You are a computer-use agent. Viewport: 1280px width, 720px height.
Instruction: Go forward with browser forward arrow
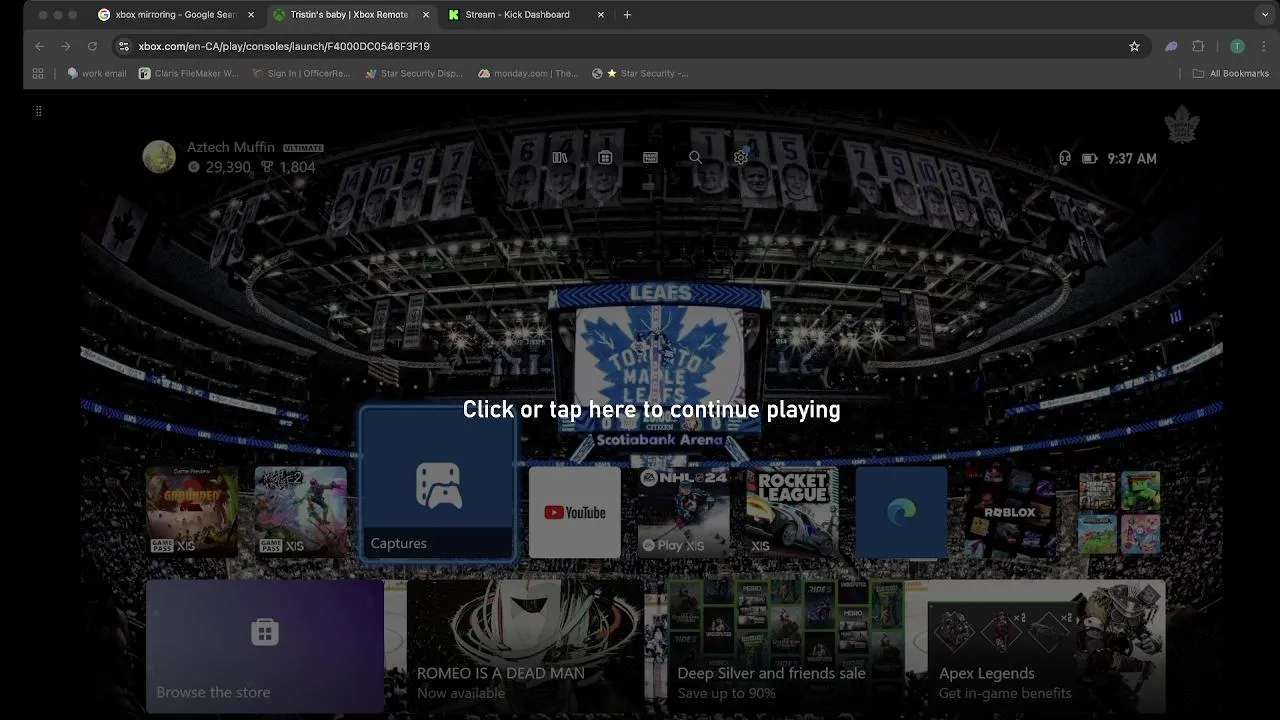[x=66, y=46]
